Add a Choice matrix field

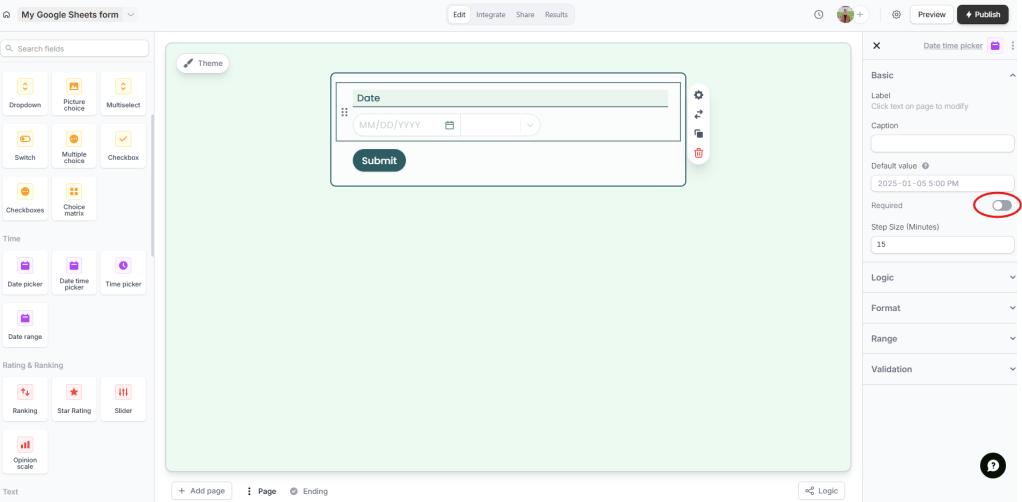[74, 198]
